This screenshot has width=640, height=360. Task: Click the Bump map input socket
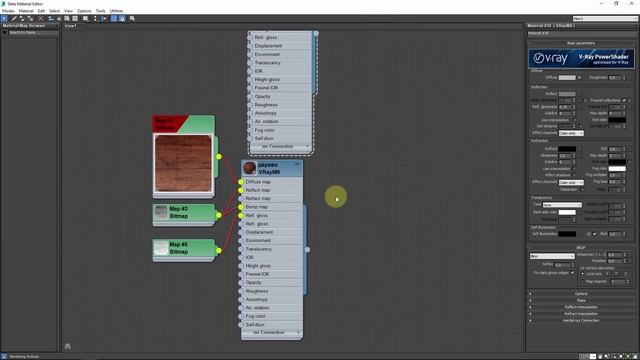coord(241,207)
